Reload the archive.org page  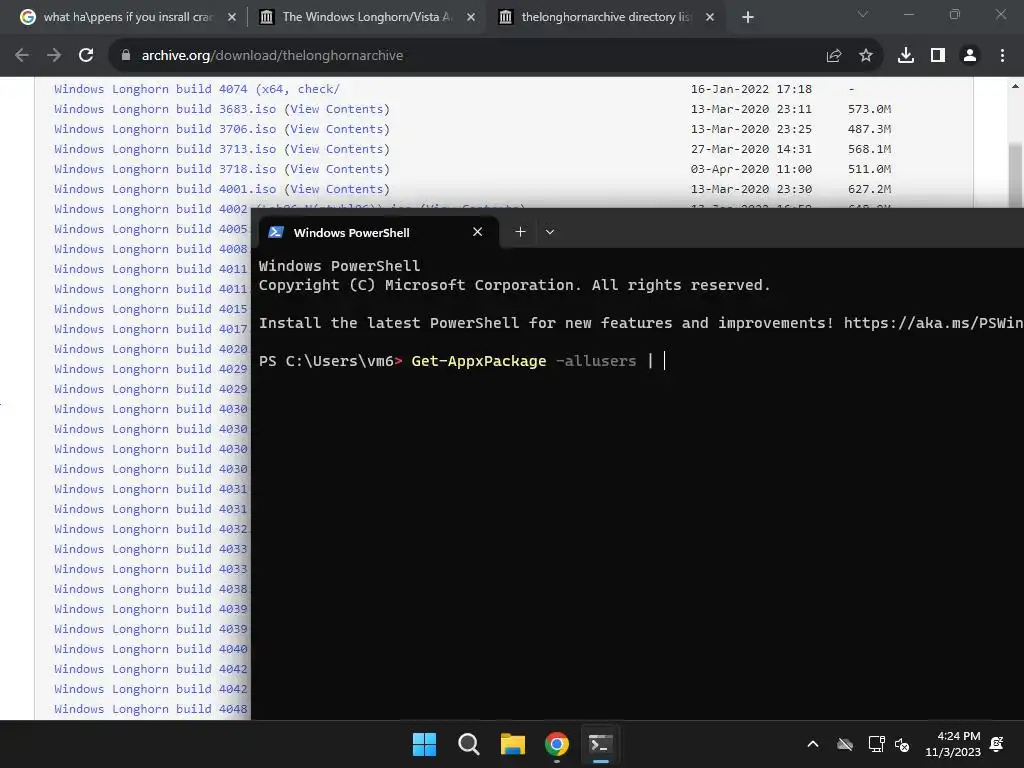(86, 56)
